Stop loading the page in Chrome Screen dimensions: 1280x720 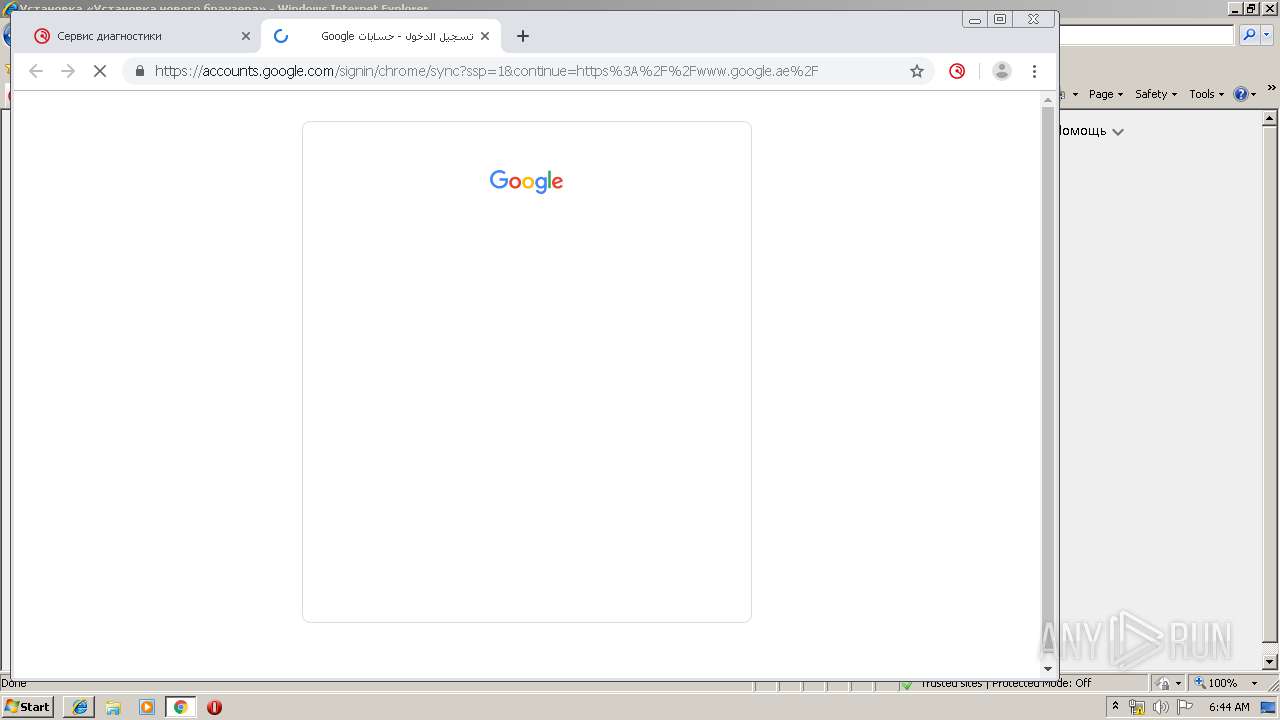[x=99, y=71]
